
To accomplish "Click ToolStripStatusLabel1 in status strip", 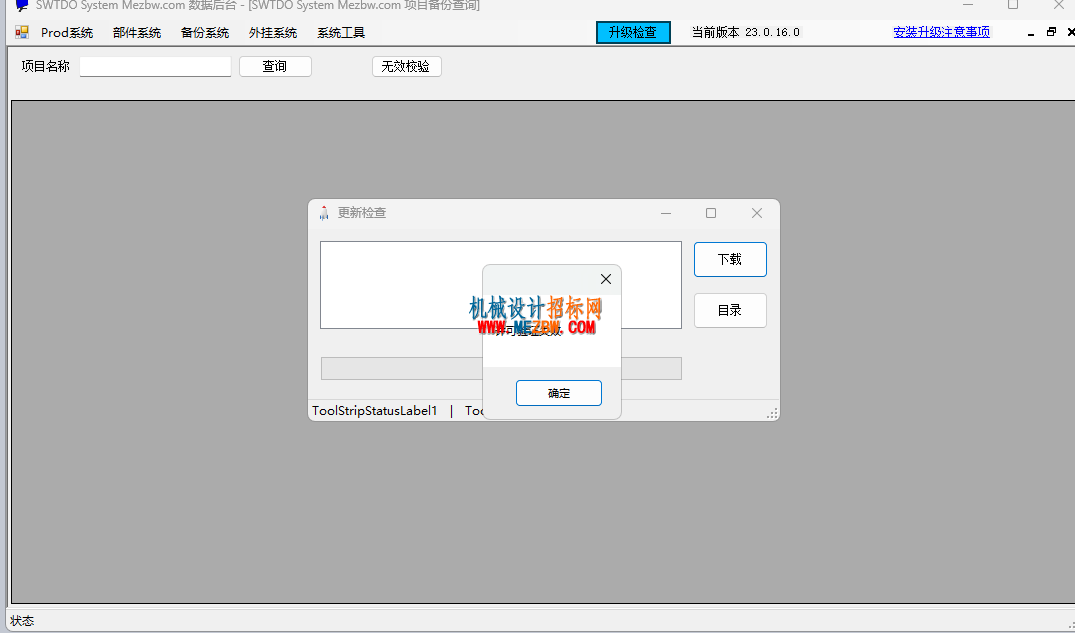I will coord(374,411).
